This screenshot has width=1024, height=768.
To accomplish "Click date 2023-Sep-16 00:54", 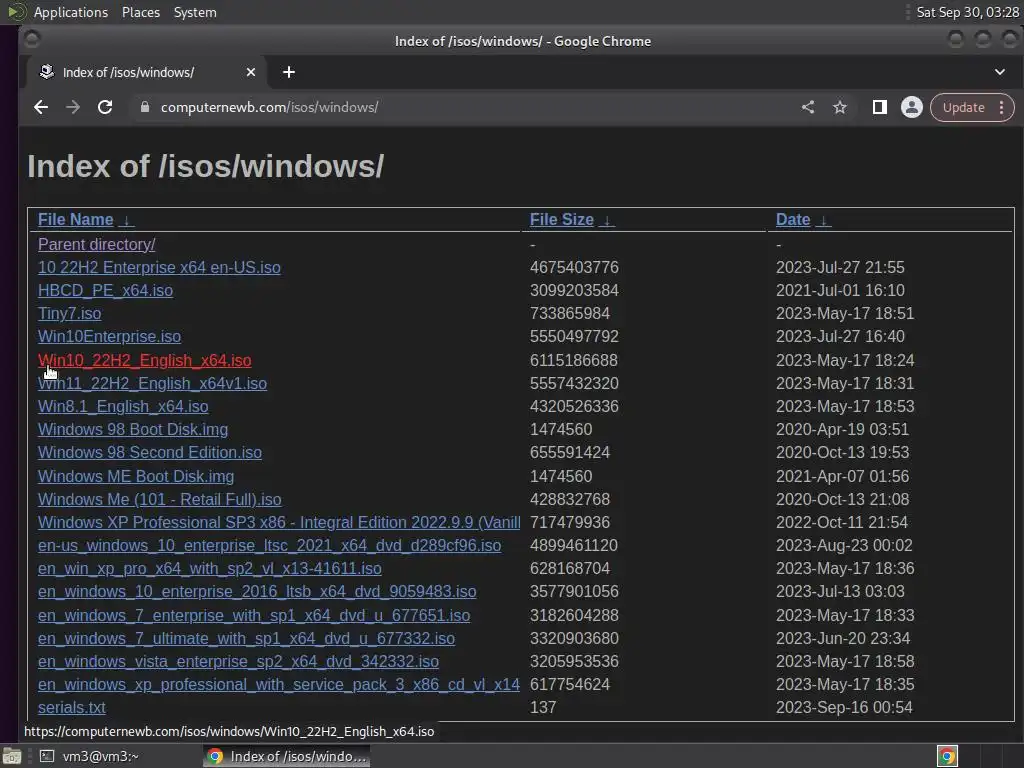I will [844, 707].
